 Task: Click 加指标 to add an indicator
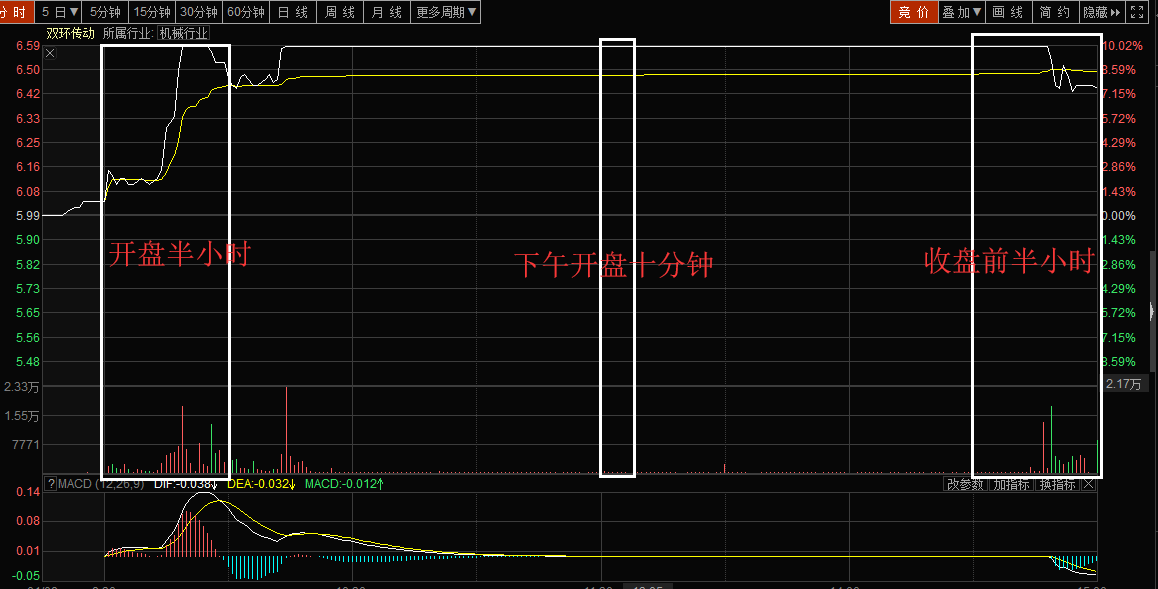point(1011,484)
